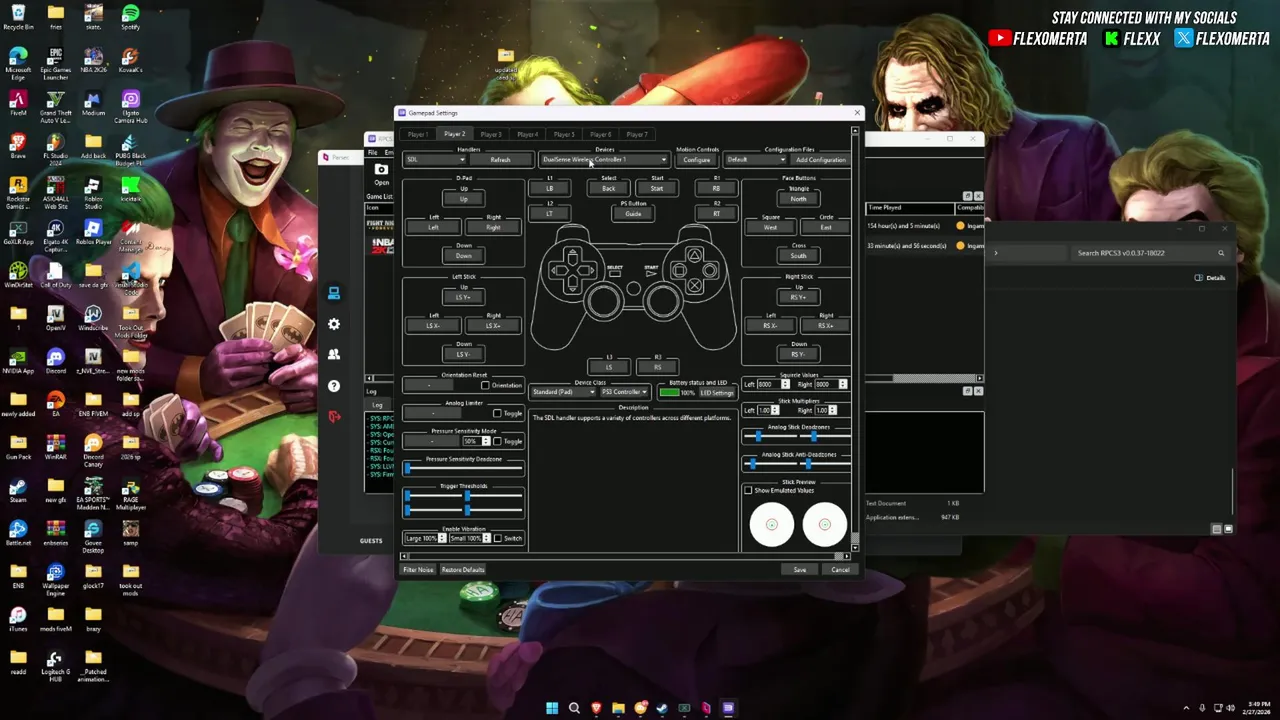Click the PS Button Guide mapping

(x=633, y=214)
